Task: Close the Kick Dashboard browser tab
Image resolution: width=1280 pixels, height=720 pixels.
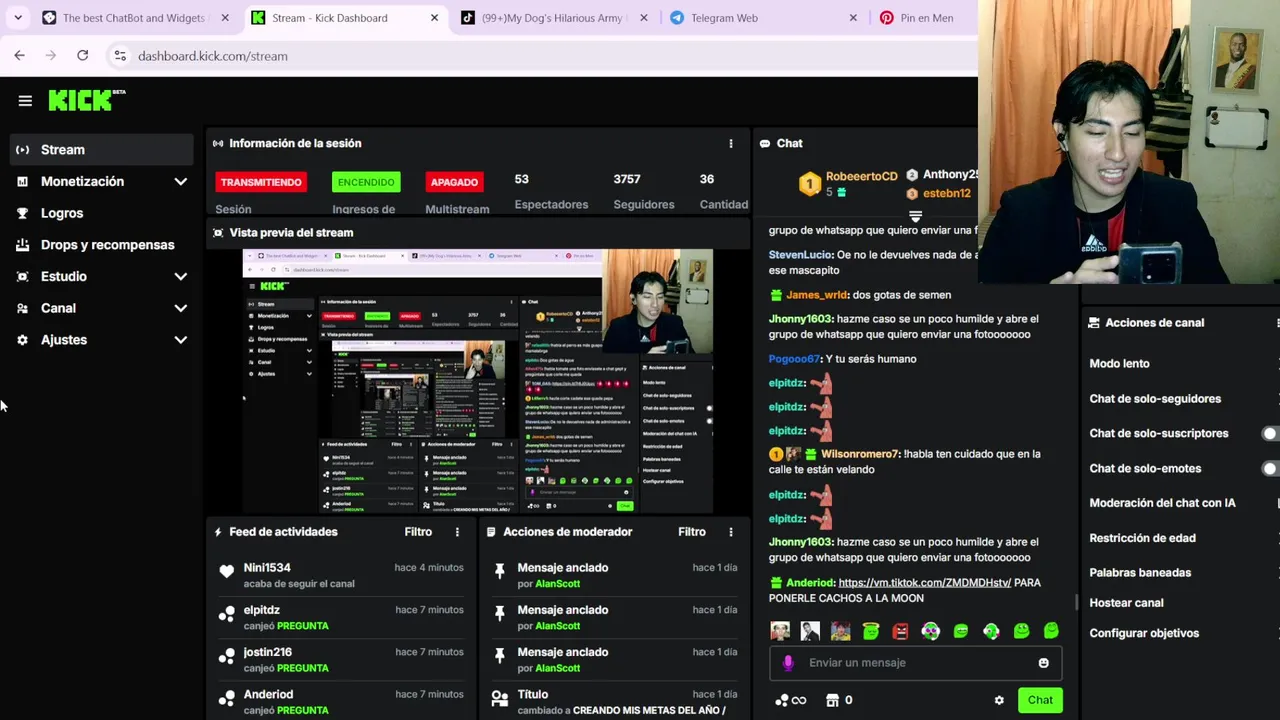Action: 434,18
